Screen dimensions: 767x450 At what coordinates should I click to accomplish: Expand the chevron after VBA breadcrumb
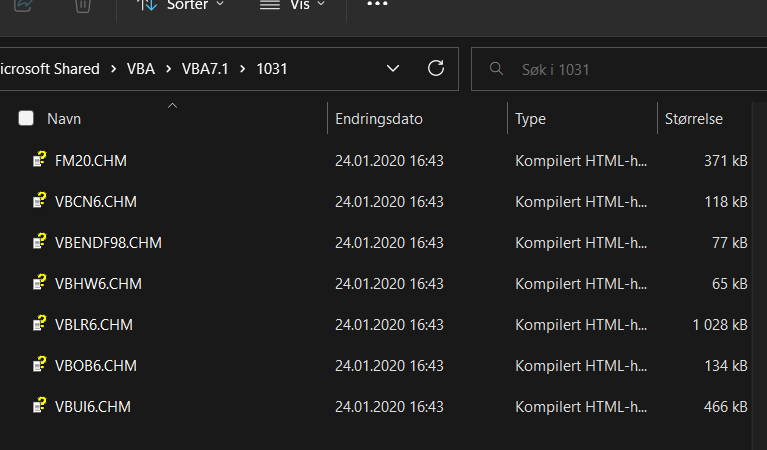[x=168, y=69]
